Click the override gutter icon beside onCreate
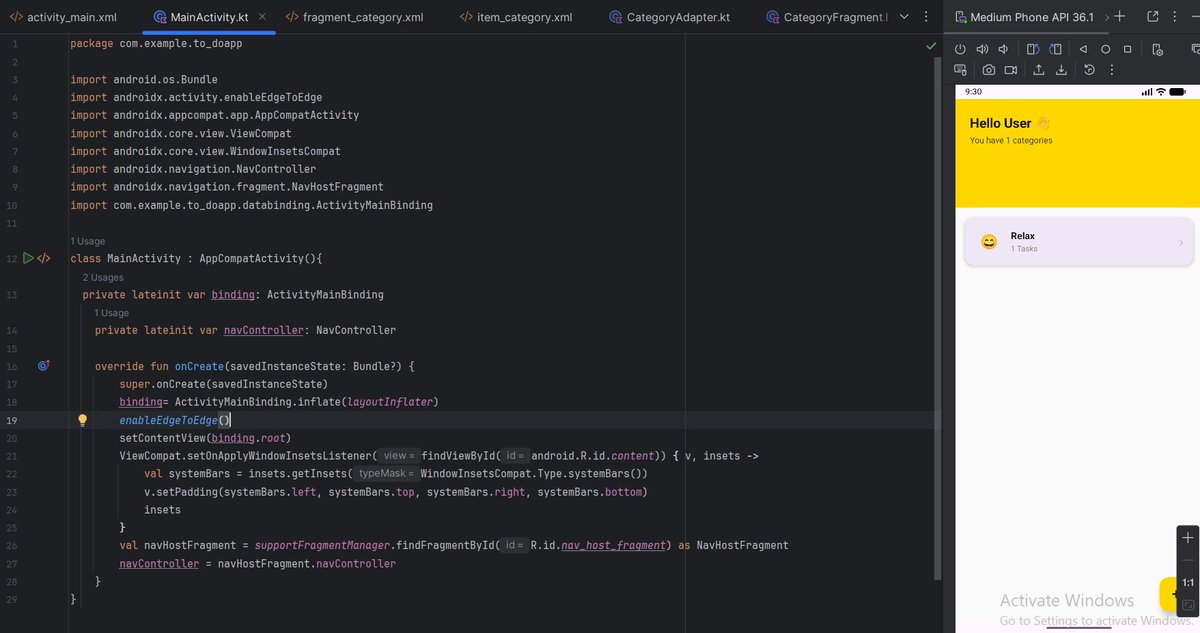Image resolution: width=1200 pixels, height=633 pixels. [44, 366]
